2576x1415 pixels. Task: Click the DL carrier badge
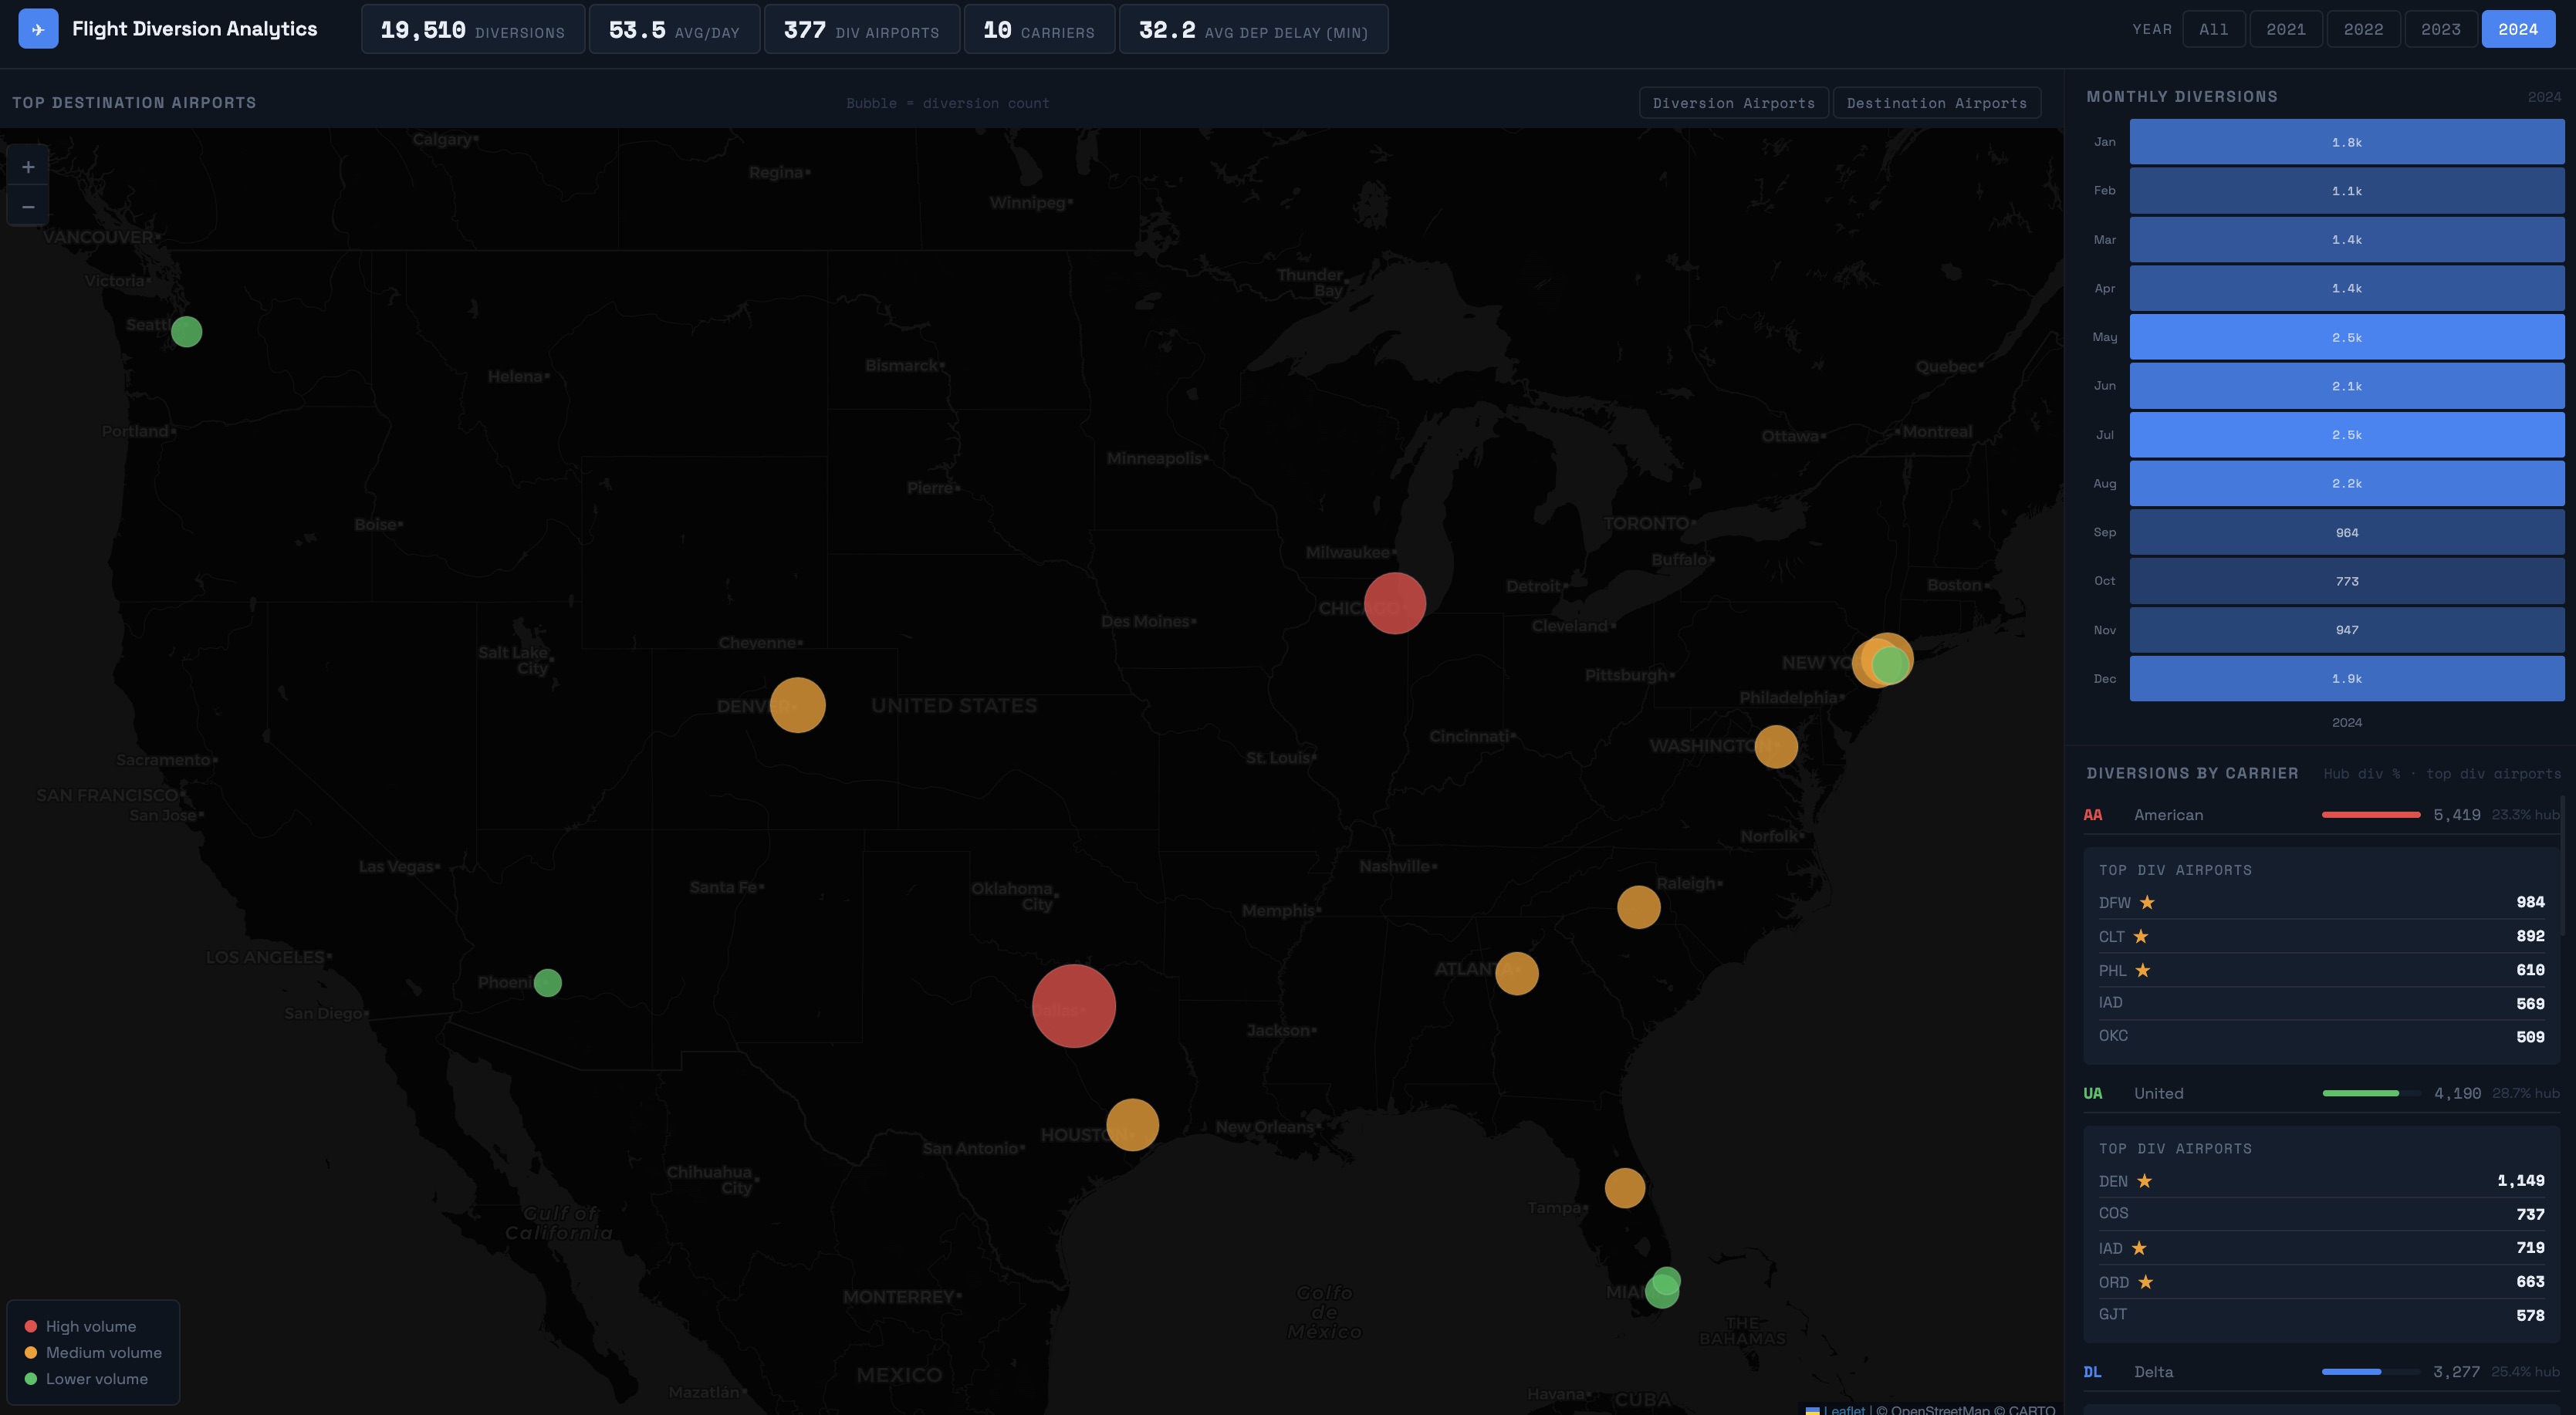click(x=2093, y=1372)
